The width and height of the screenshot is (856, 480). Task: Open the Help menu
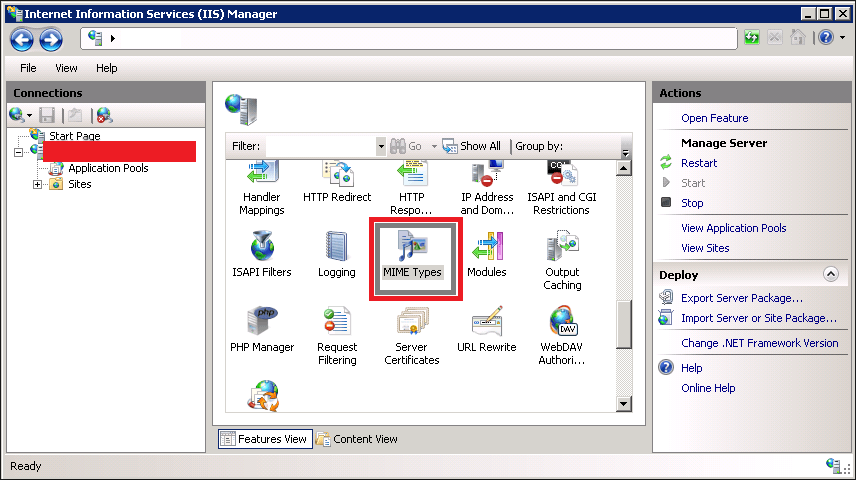pyautogui.click(x=106, y=68)
